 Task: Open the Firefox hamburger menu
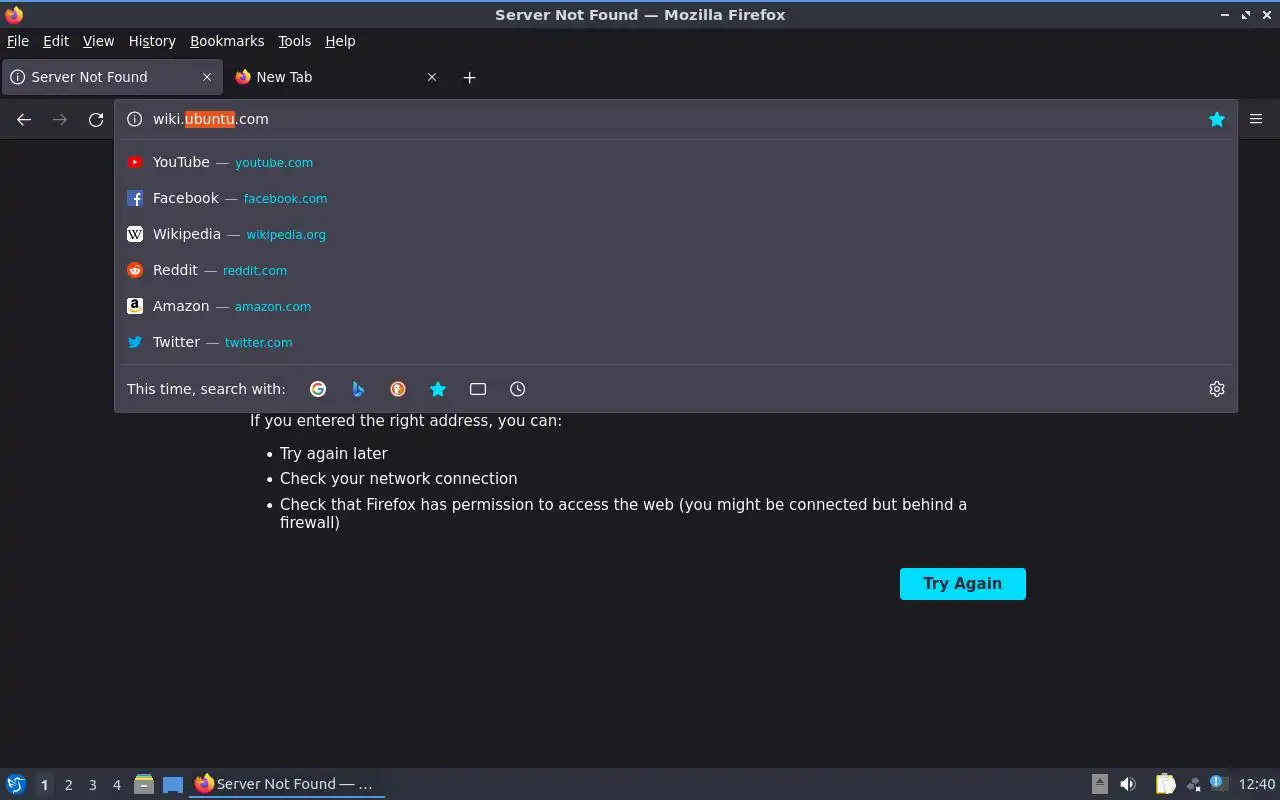pyautogui.click(x=1256, y=119)
